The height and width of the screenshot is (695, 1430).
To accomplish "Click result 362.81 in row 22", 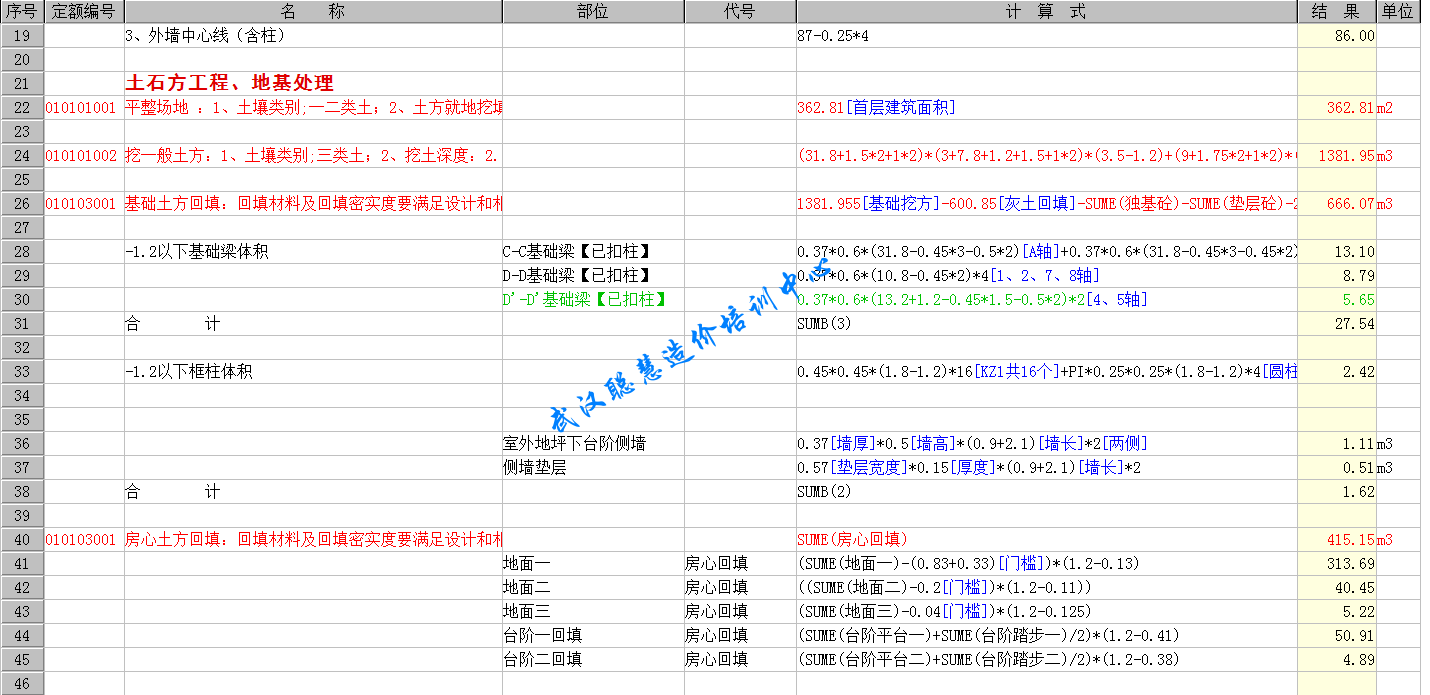I will point(1336,108).
